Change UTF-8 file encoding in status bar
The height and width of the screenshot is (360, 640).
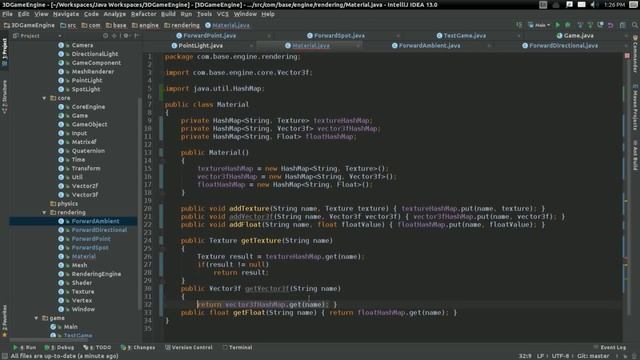[x=560, y=356]
